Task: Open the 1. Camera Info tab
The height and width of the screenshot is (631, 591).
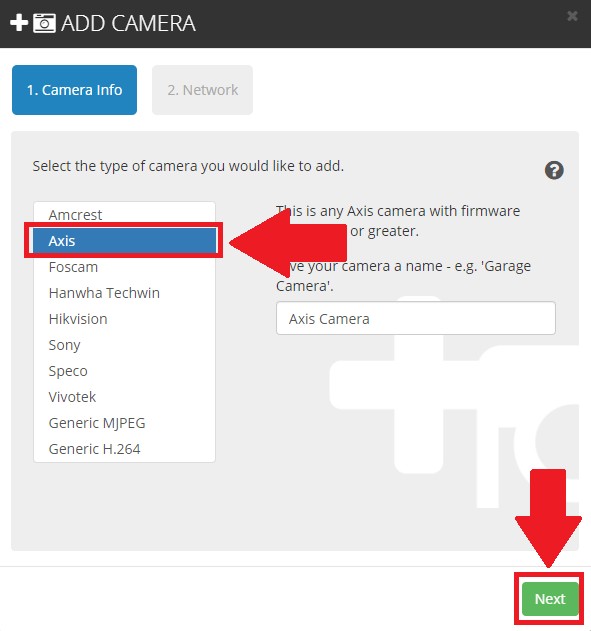Action: (x=74, y=90)
